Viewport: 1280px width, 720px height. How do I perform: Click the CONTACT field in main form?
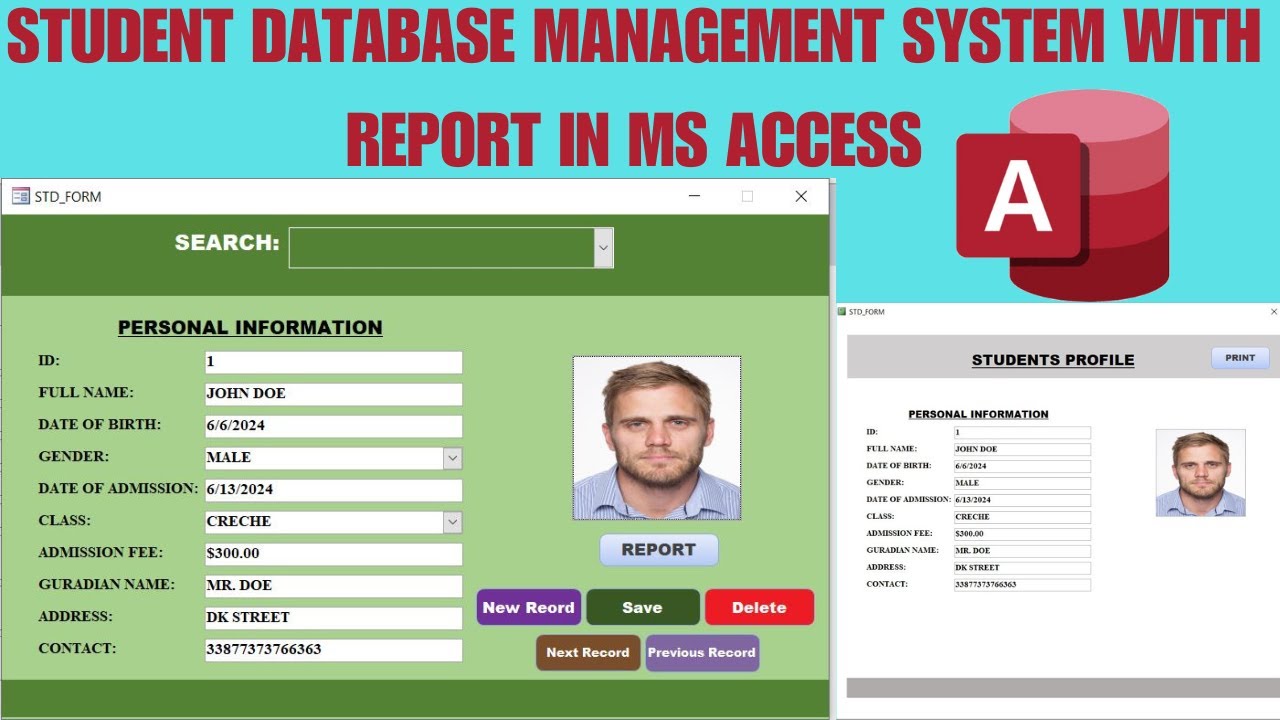[x=333, y=650]
